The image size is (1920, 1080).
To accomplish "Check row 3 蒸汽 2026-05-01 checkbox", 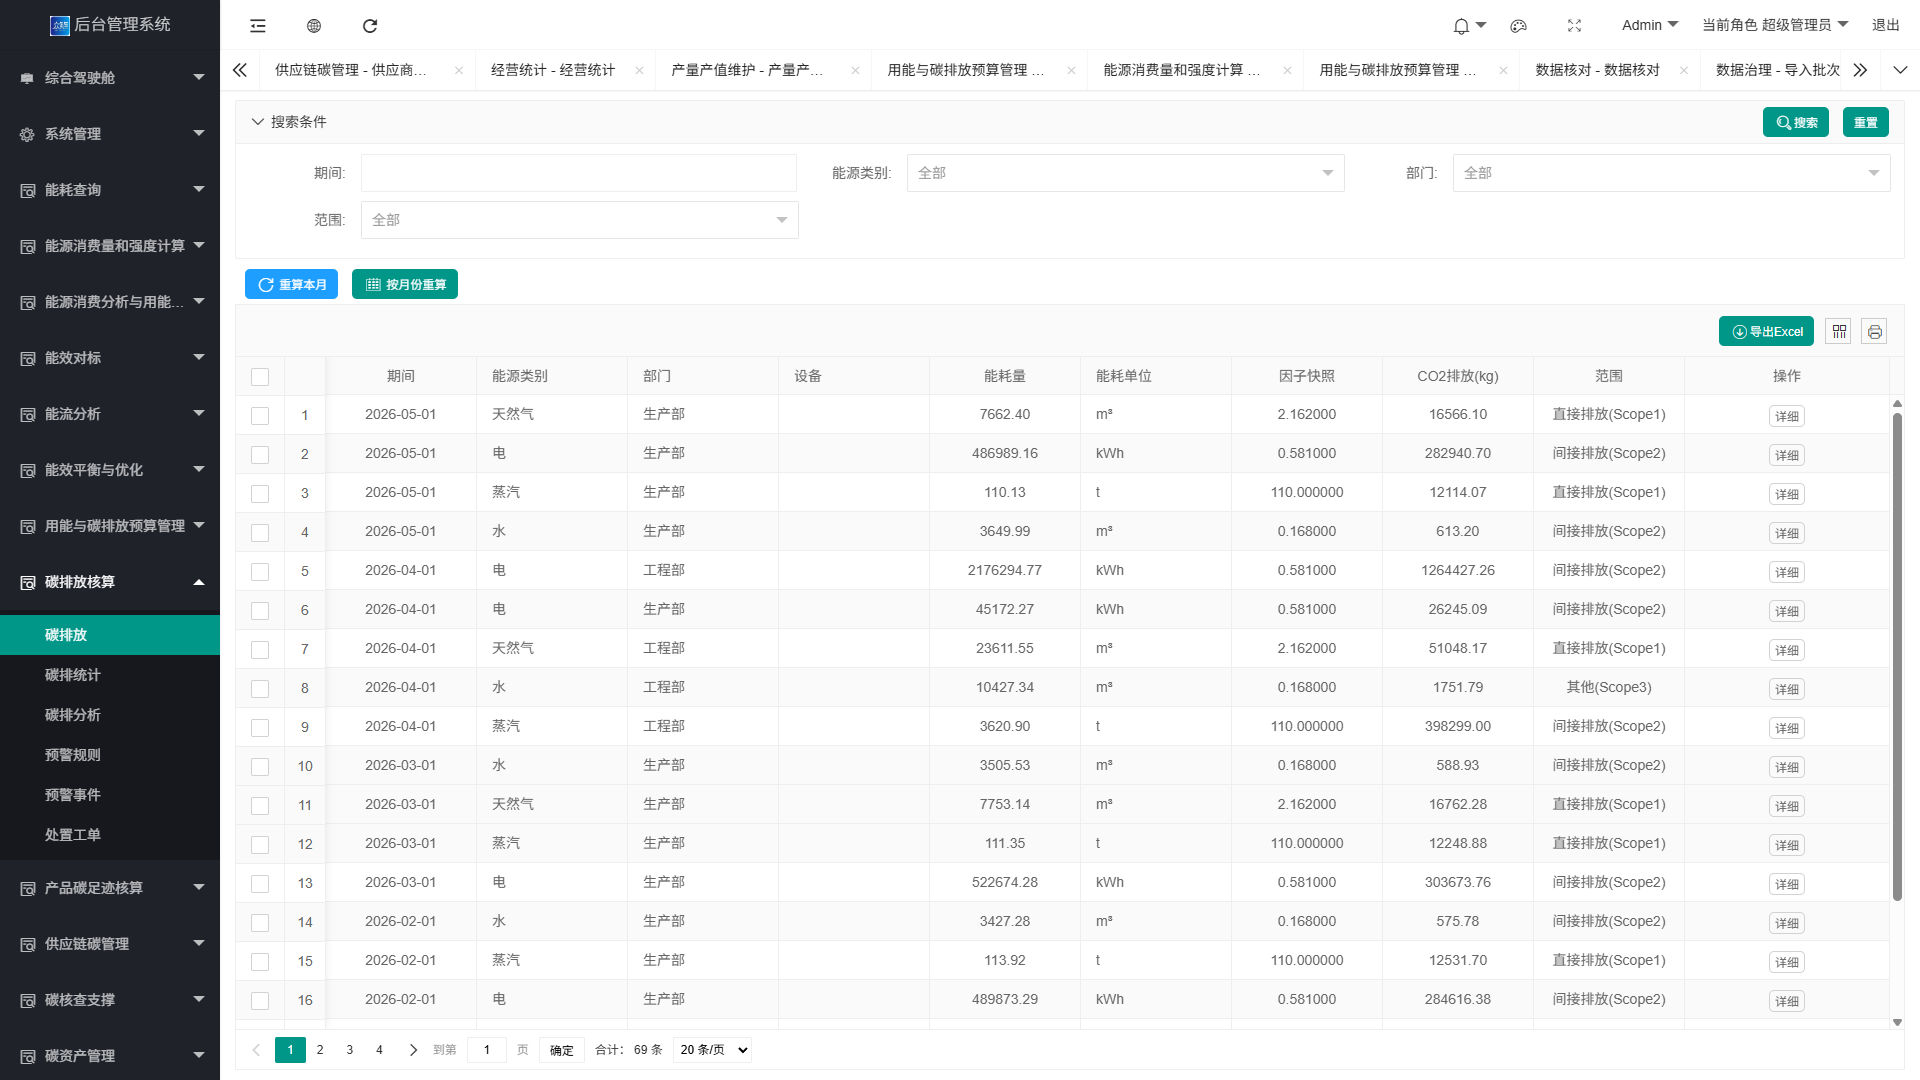I will [260, 494].
